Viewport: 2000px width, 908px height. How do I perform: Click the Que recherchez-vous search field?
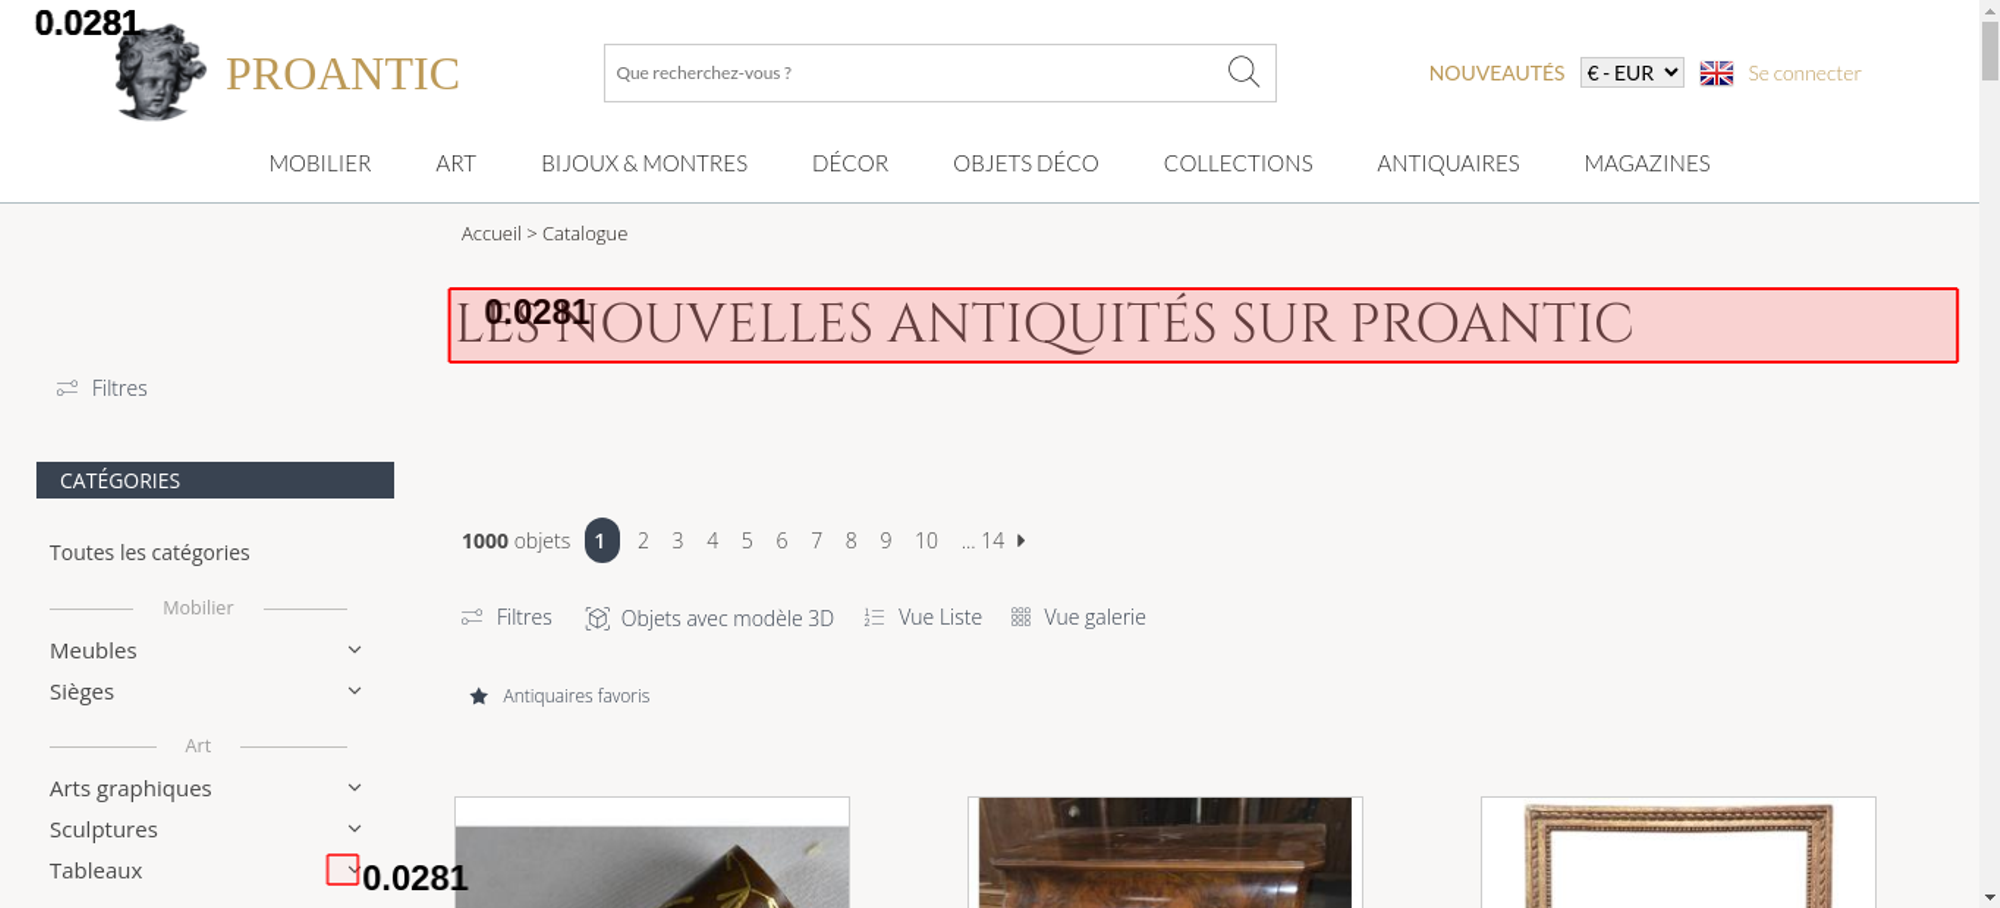(915, 73)
